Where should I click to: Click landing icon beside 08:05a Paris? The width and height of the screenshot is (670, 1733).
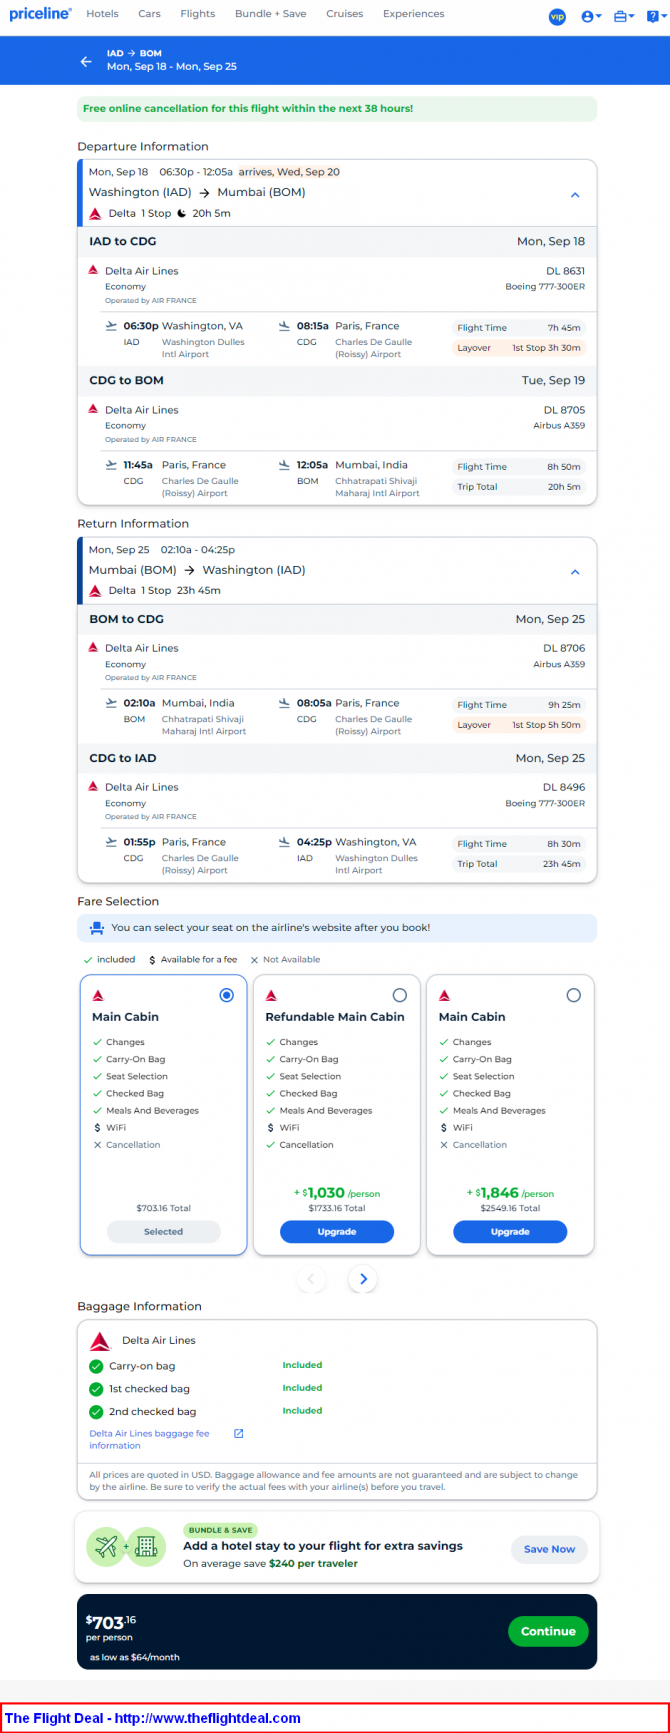coord(284,703)
